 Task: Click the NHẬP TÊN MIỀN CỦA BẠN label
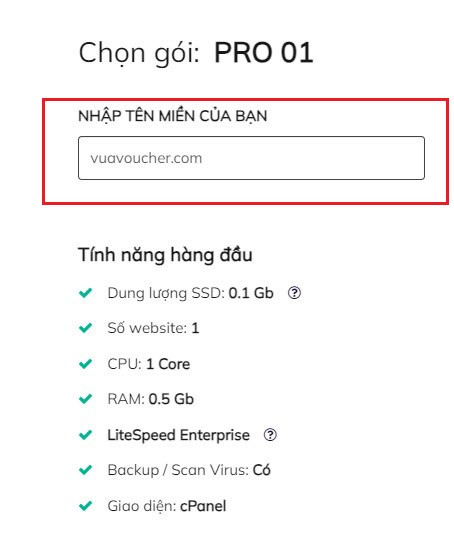pos(173,116)
